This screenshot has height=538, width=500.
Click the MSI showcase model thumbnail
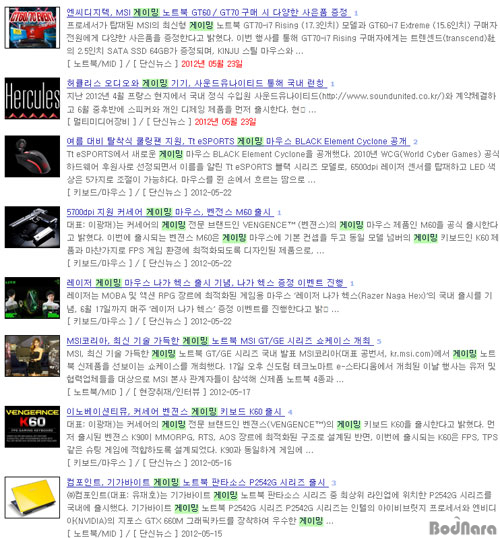(x=32, y=356)
